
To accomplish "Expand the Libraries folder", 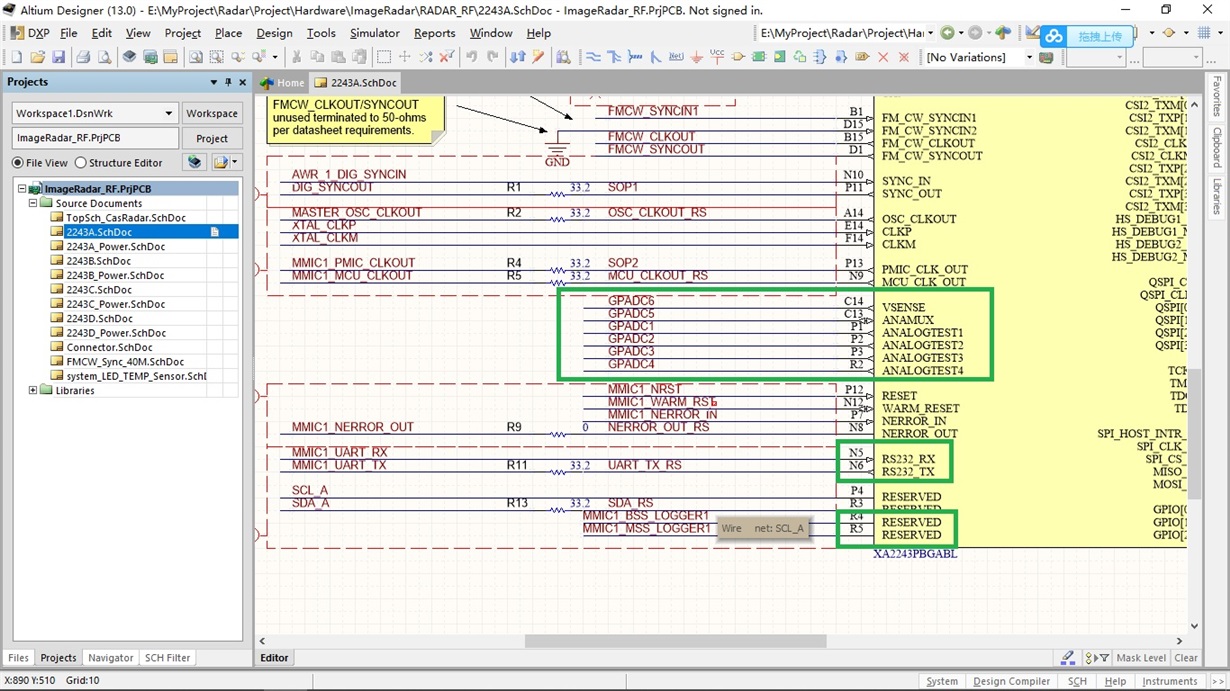I will tap(33, 390).
